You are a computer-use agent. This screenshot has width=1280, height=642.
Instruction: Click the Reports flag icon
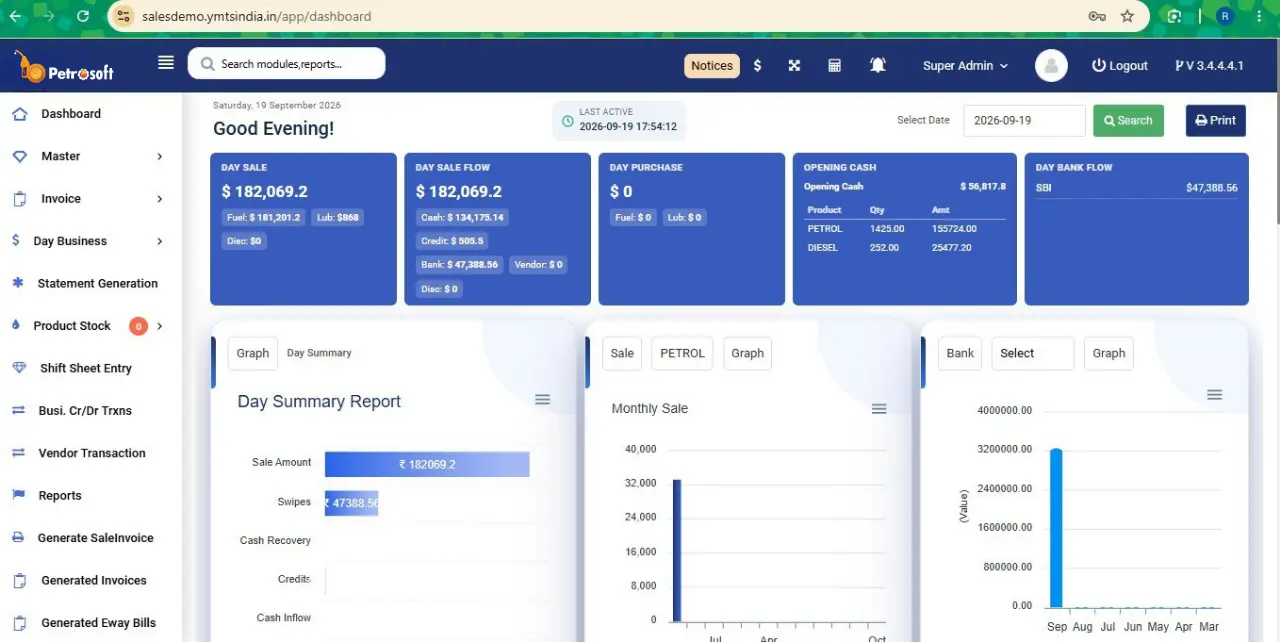click(x=18, y=496)
